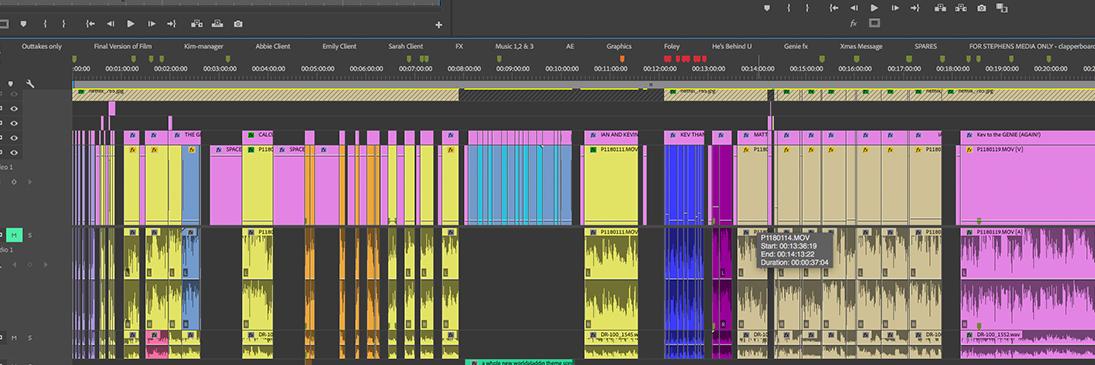
Task: Switch to the Kim-manager sequence tab
Action: (203, 46)
